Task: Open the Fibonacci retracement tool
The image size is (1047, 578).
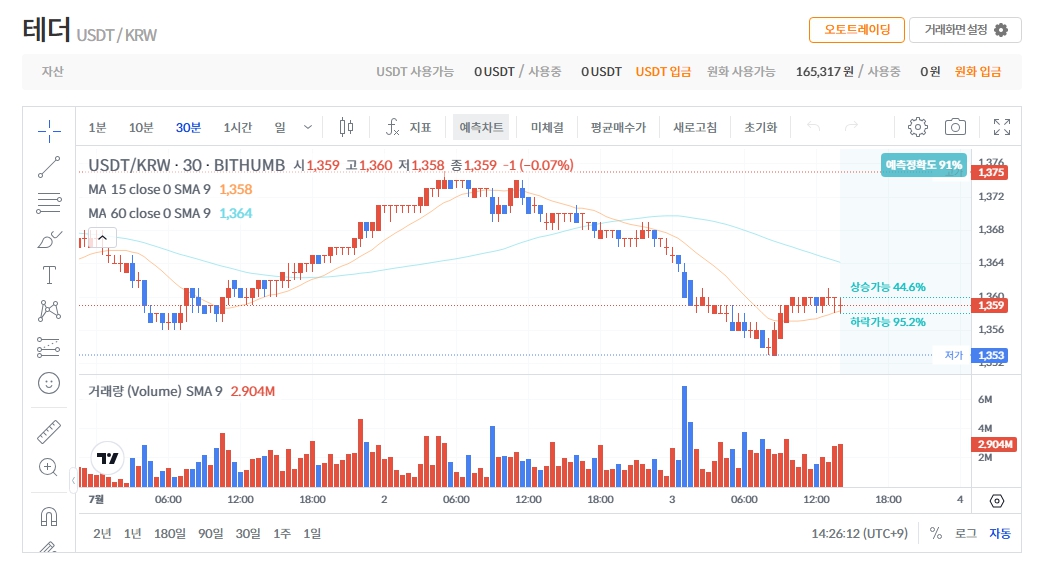Action: coord(49,203)
